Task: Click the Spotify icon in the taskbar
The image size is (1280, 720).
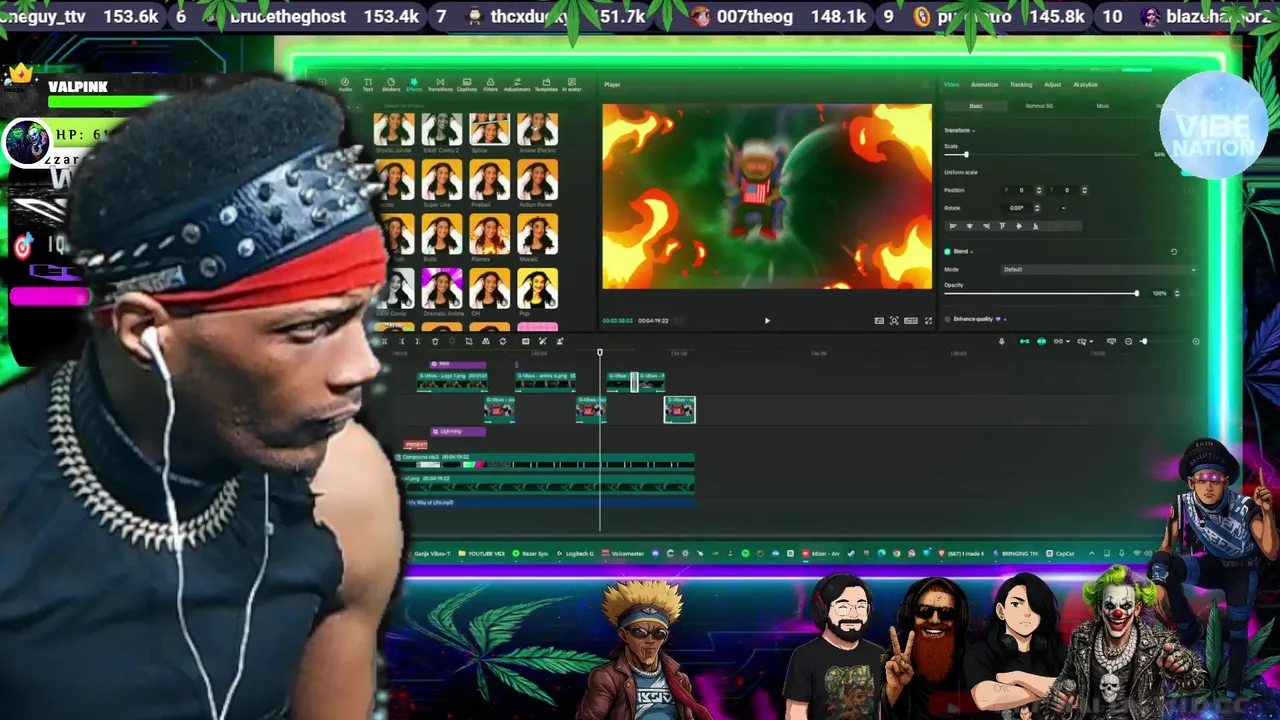Action: pyautogui.click(x=745, y=554)
